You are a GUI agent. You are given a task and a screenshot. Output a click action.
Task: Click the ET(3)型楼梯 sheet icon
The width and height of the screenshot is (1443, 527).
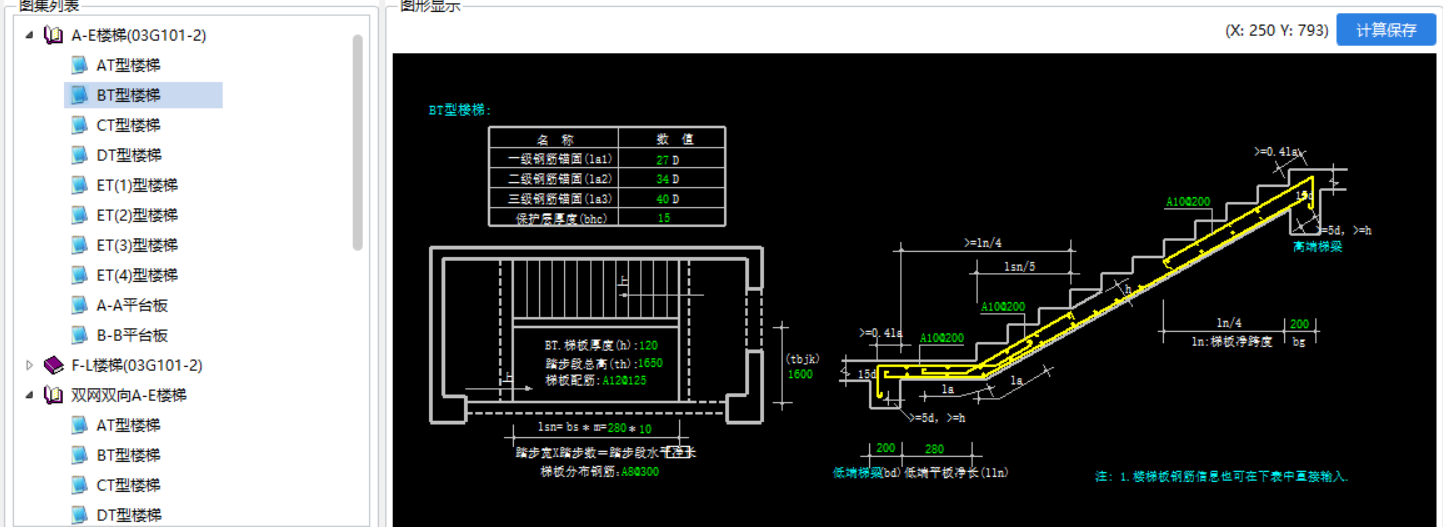80,245
